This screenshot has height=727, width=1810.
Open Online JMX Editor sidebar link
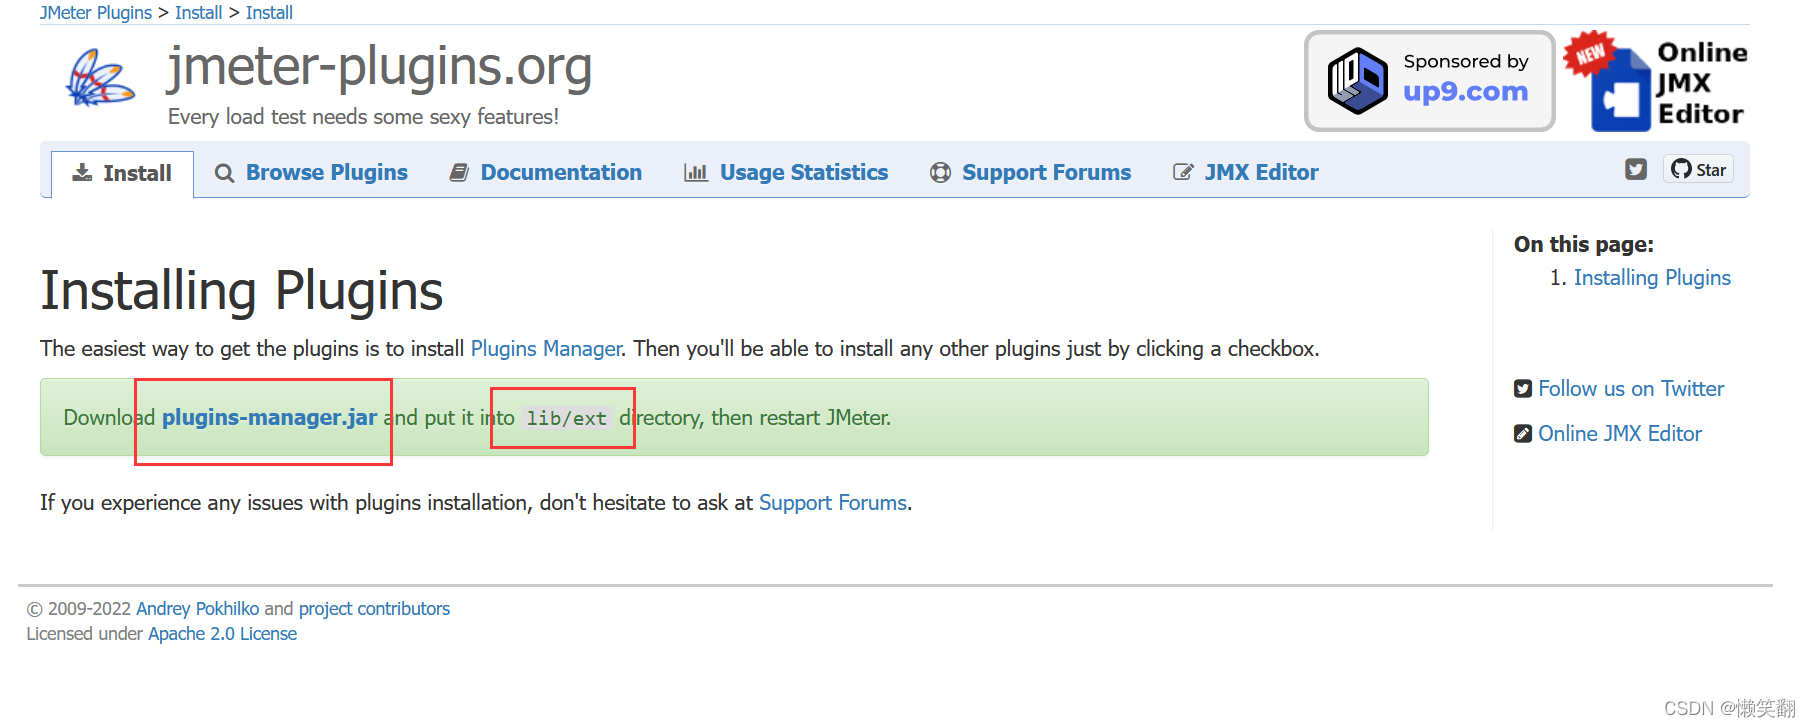coord(1620,434)
